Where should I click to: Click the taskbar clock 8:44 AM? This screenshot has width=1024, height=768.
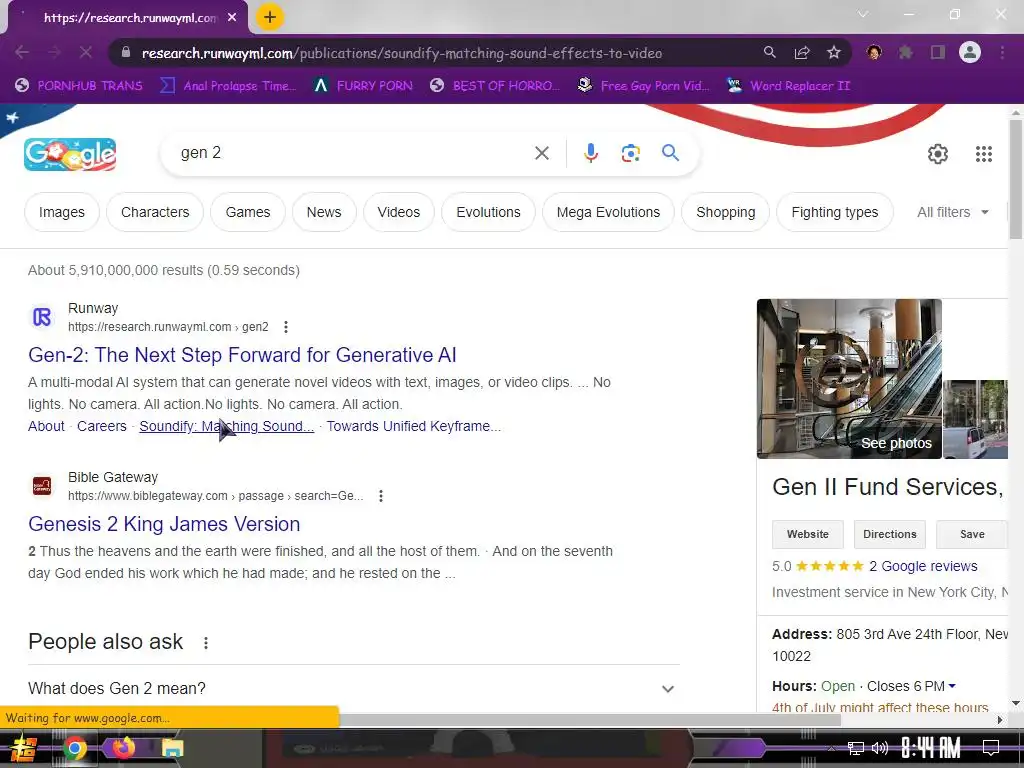click(931, 748)
